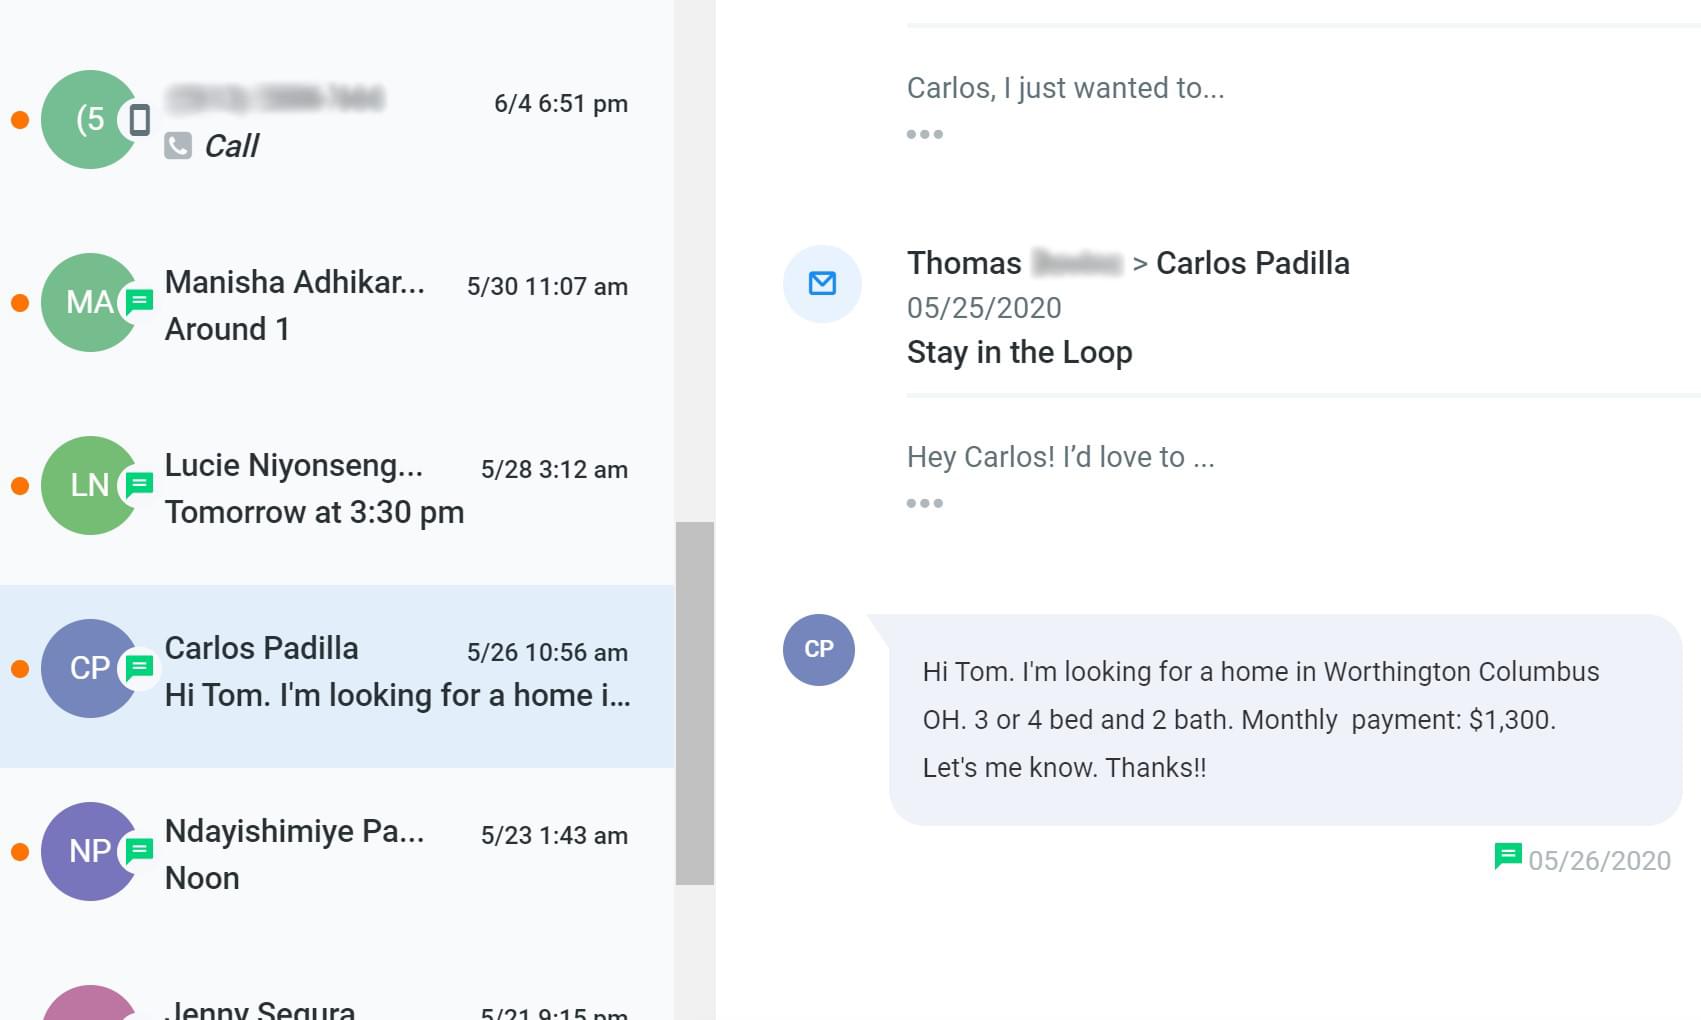Click the mobile device badge on first avatar
Viewport: 1701px width, 1020px height.
point(139,120)
